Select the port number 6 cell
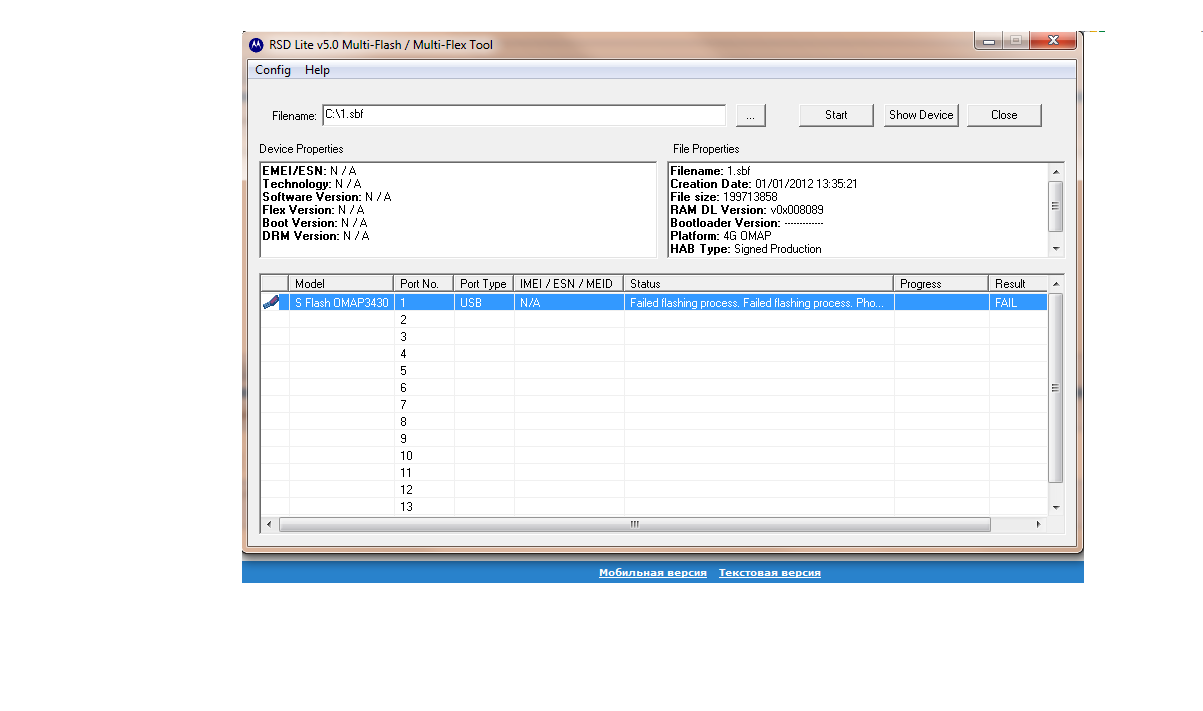The image size is (1203, 711). tap(424, 387)
